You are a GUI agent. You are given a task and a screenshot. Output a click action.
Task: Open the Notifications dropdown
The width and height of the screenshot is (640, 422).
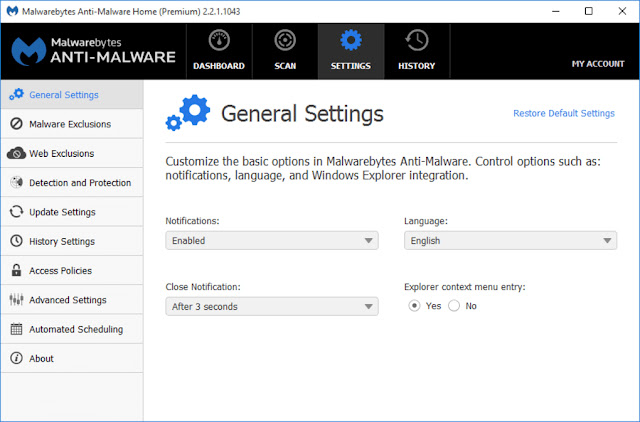pyautogui.click(x=272, y=240)
